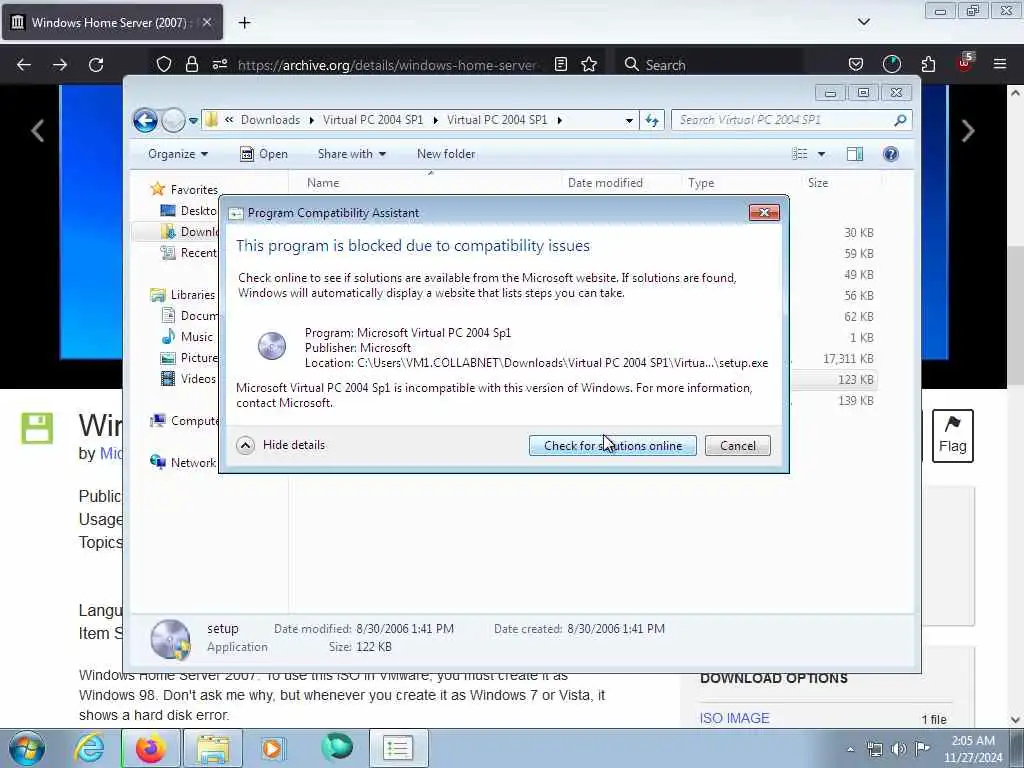
Task: Select the 17,311 KB file row
Action: (x=835, y=359)
